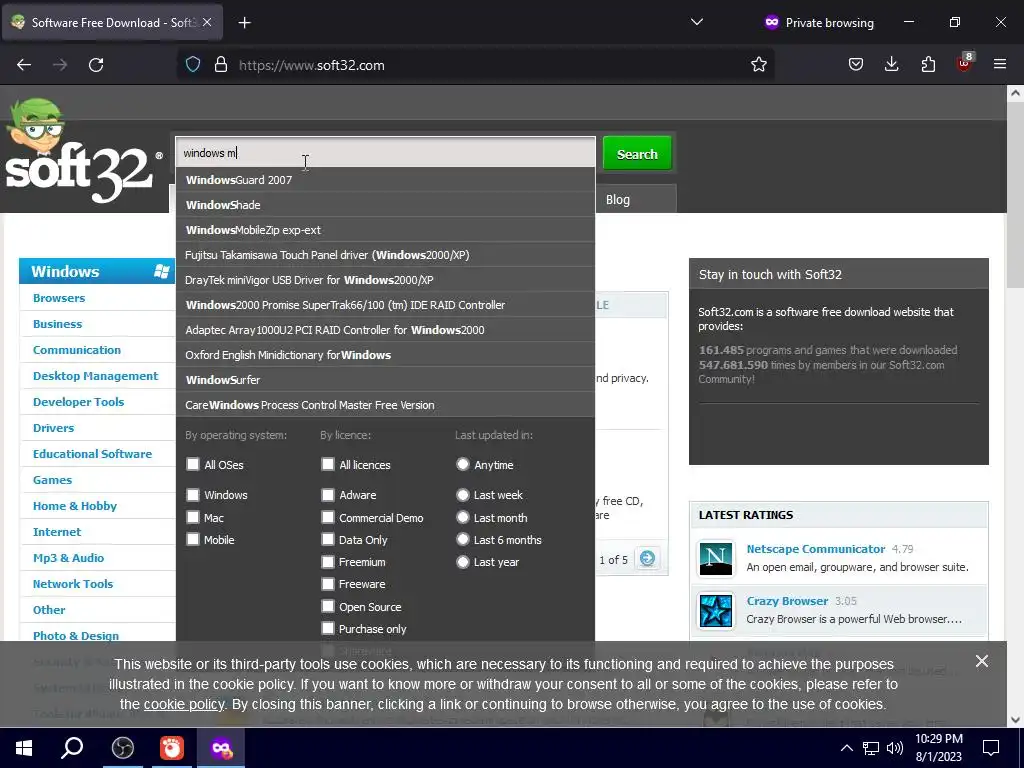Image resolution: width=1024 pixels, height=768 pixels.
Task: Open Netscape Communicator rating link
Action: tap(816, 549)
